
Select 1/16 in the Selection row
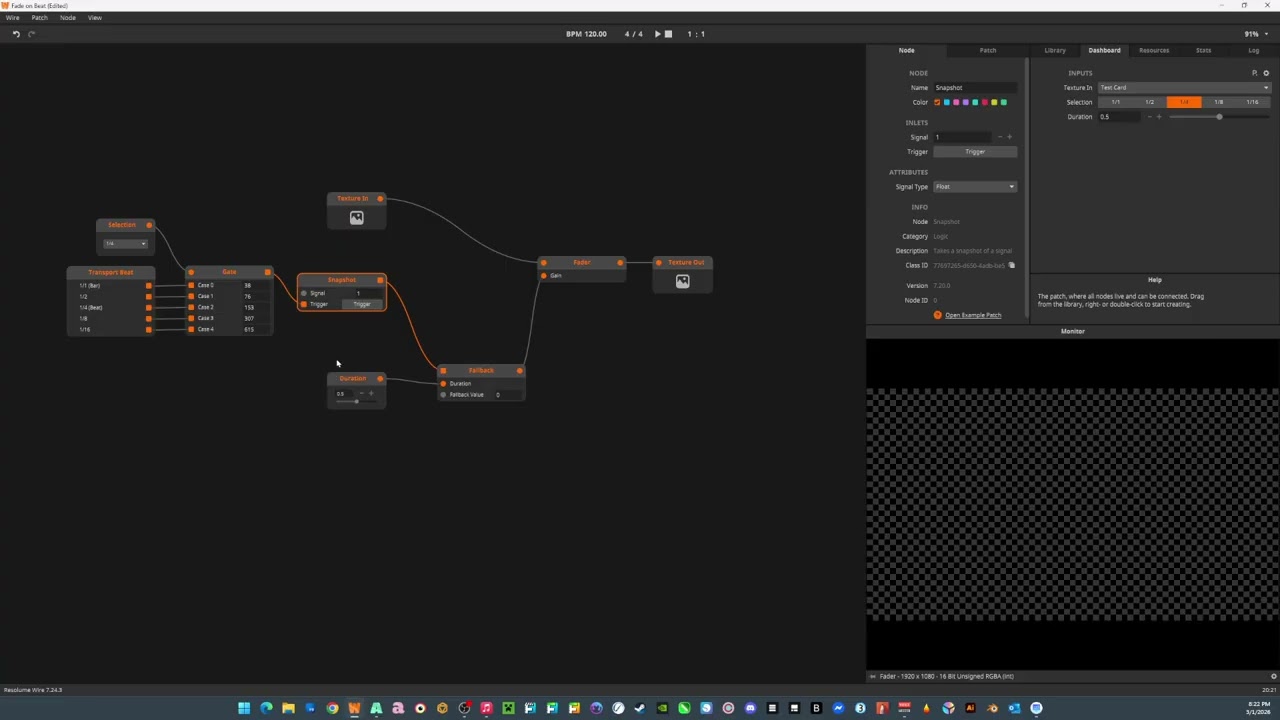pos(1252,102)
